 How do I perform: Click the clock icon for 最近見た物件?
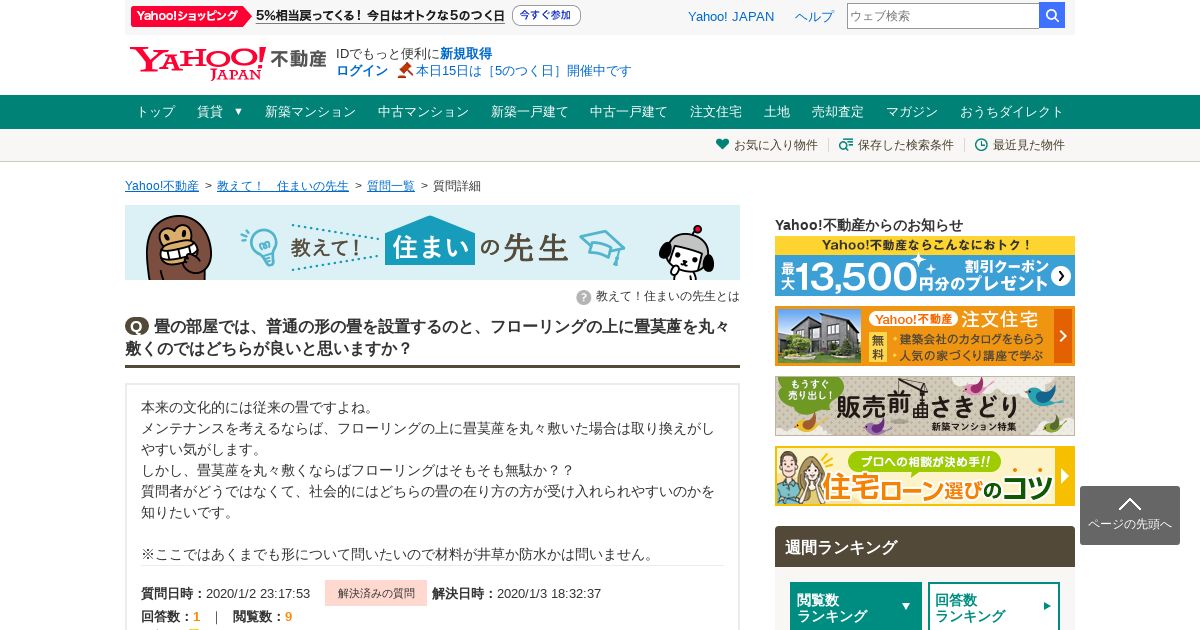click(981, 145)
